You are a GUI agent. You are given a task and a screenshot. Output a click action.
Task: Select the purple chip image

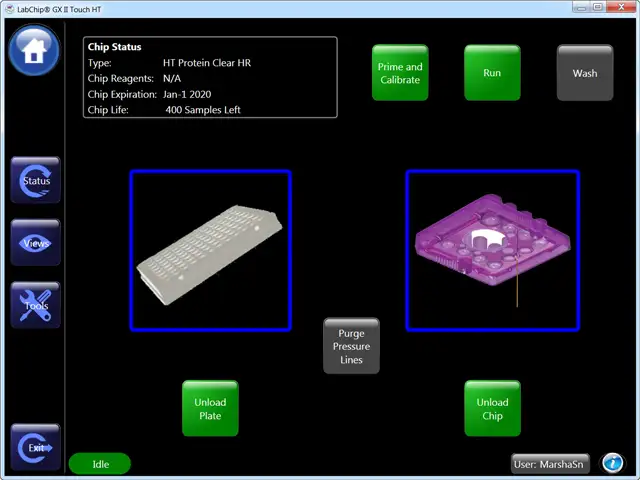pyautogui.click(x=493, y=251)
